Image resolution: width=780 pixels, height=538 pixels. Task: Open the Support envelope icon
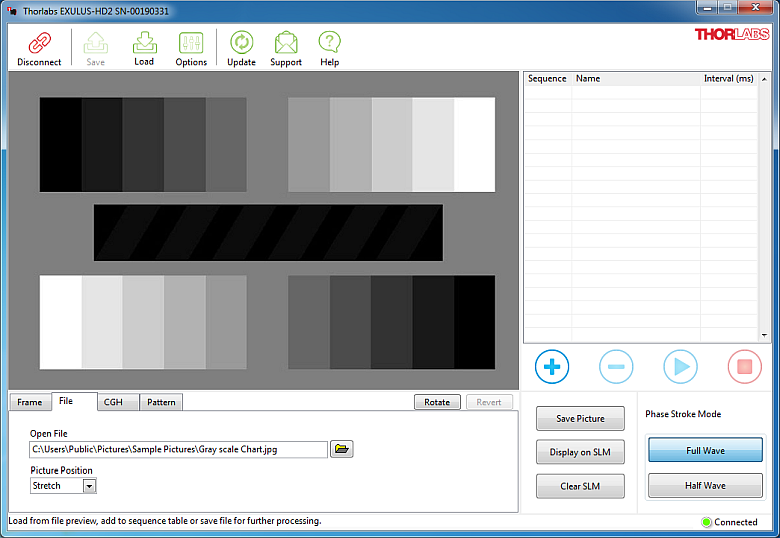tap(286, 43)
